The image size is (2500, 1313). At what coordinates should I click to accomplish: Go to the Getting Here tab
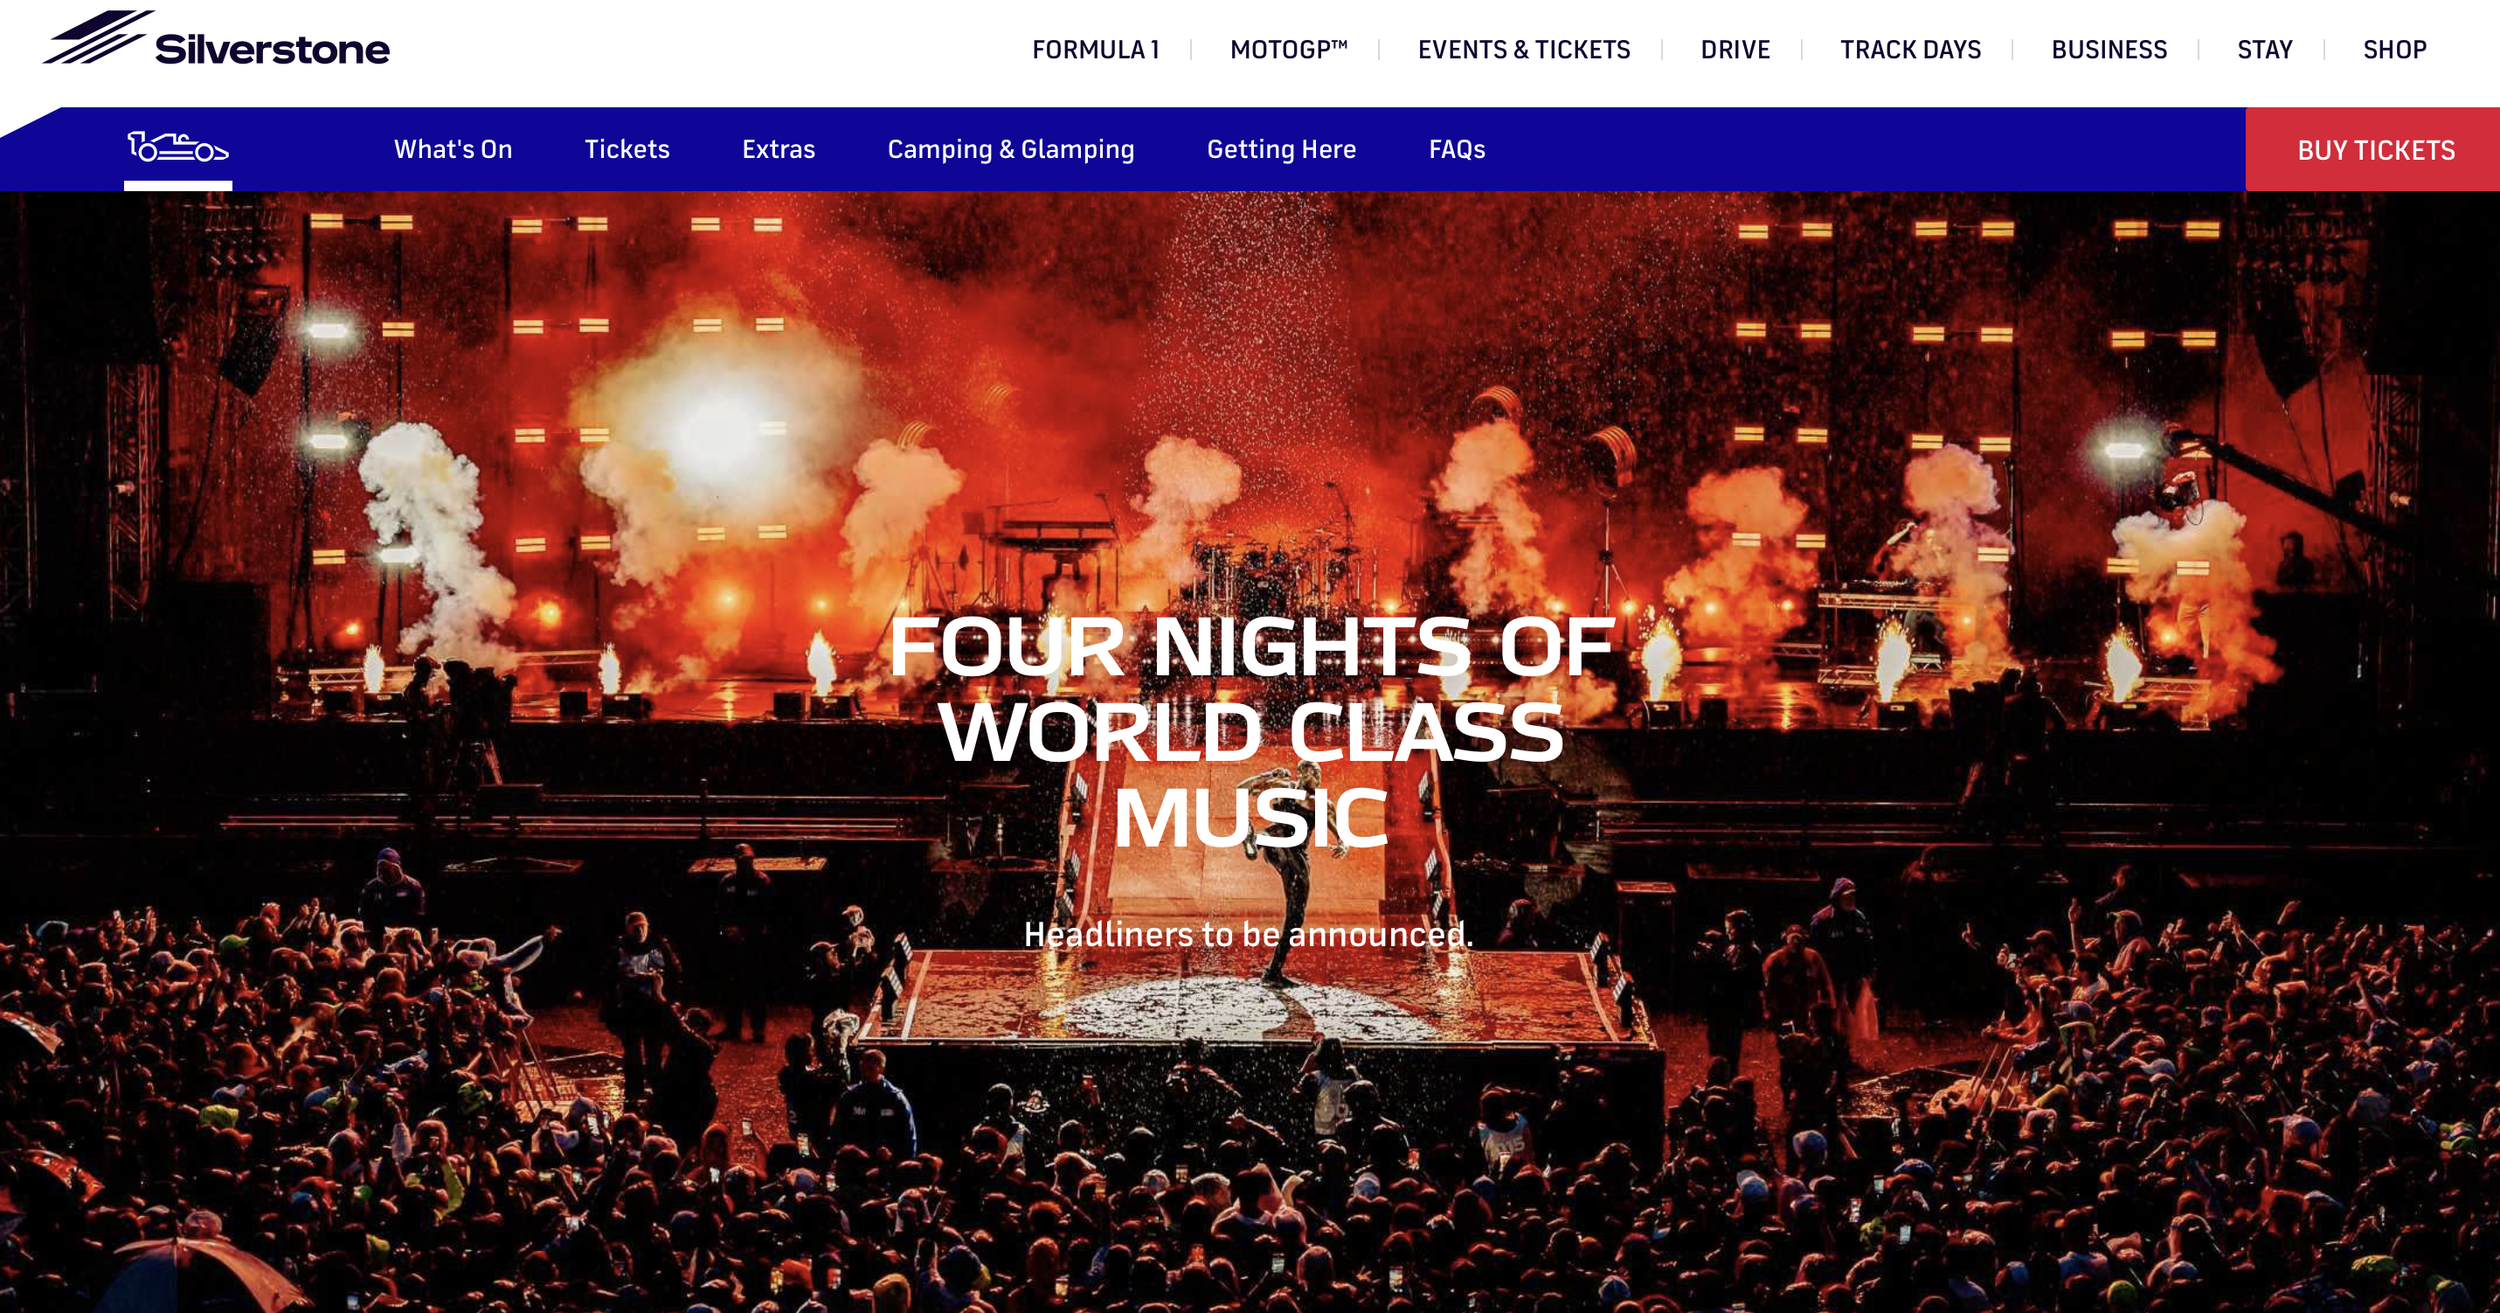pyautogui.click(x=1281, y=149)
